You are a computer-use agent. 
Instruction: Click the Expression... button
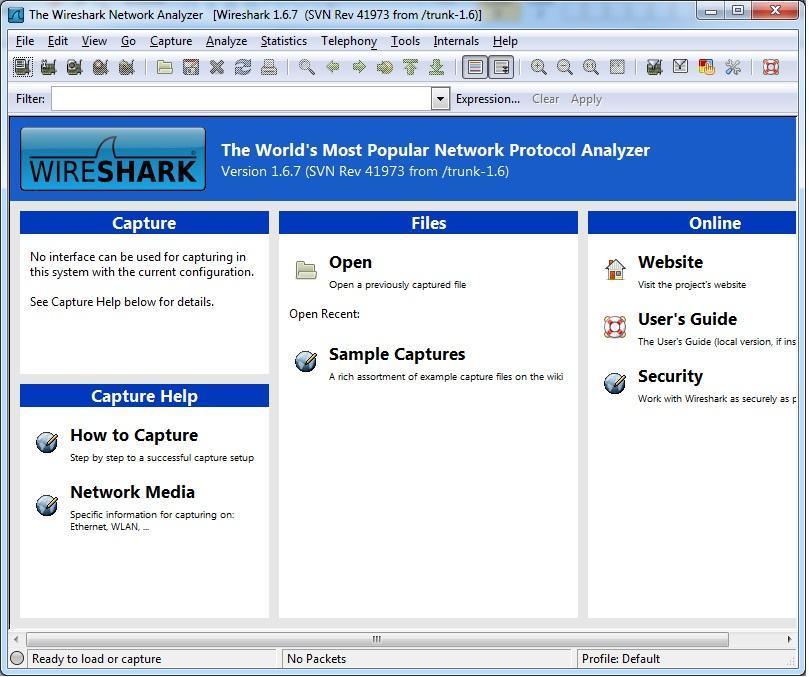click(488, 99)
